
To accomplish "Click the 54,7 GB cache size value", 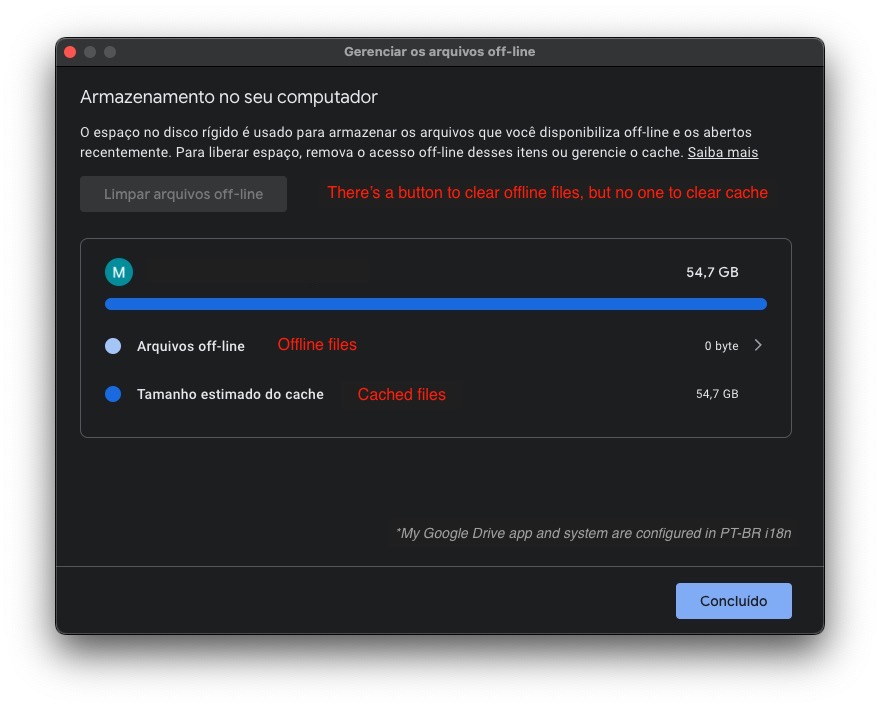I will (717, 394).
